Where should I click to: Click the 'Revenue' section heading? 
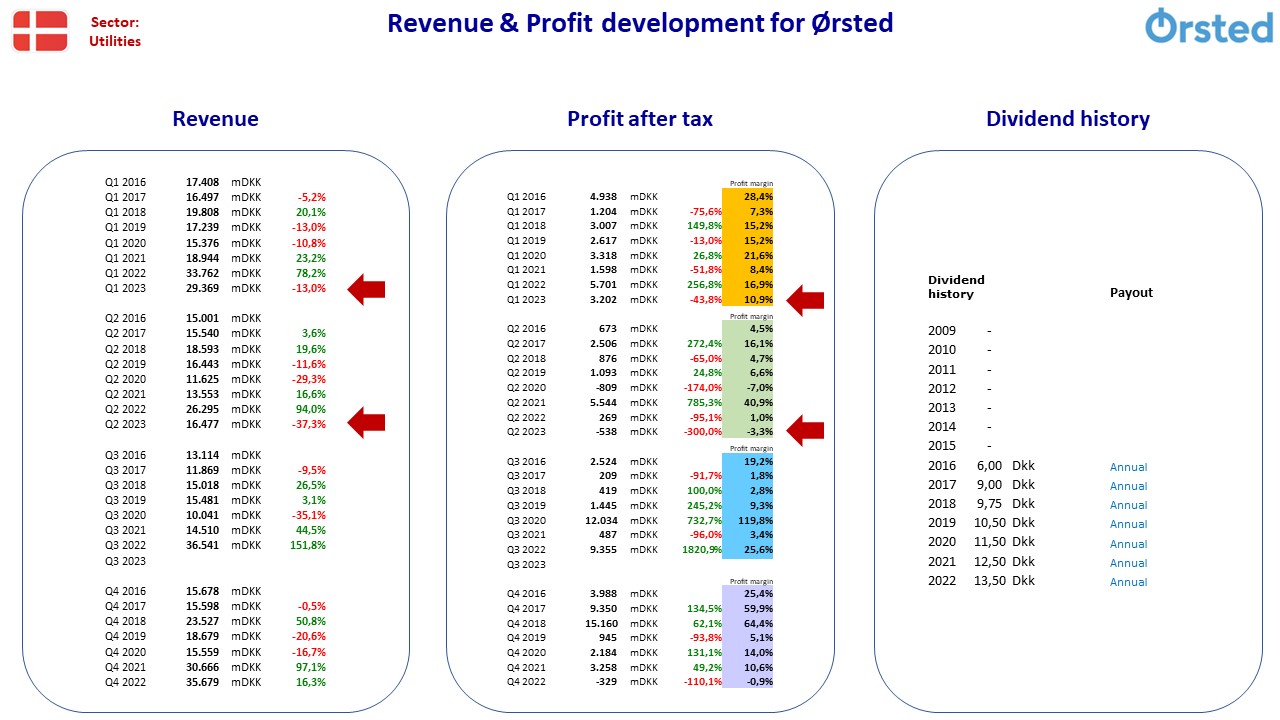tap(215, 119)
